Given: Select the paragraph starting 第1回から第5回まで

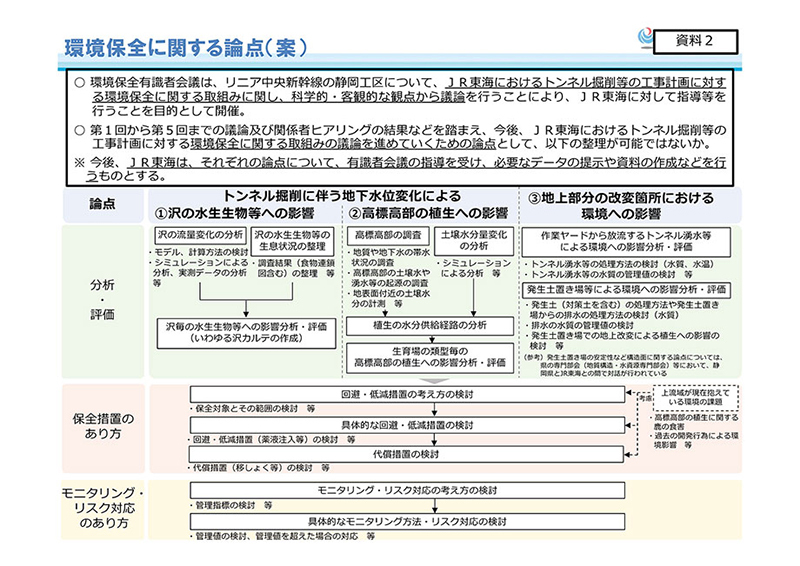Looking at the screenshot, I should (x=403, y=137).
